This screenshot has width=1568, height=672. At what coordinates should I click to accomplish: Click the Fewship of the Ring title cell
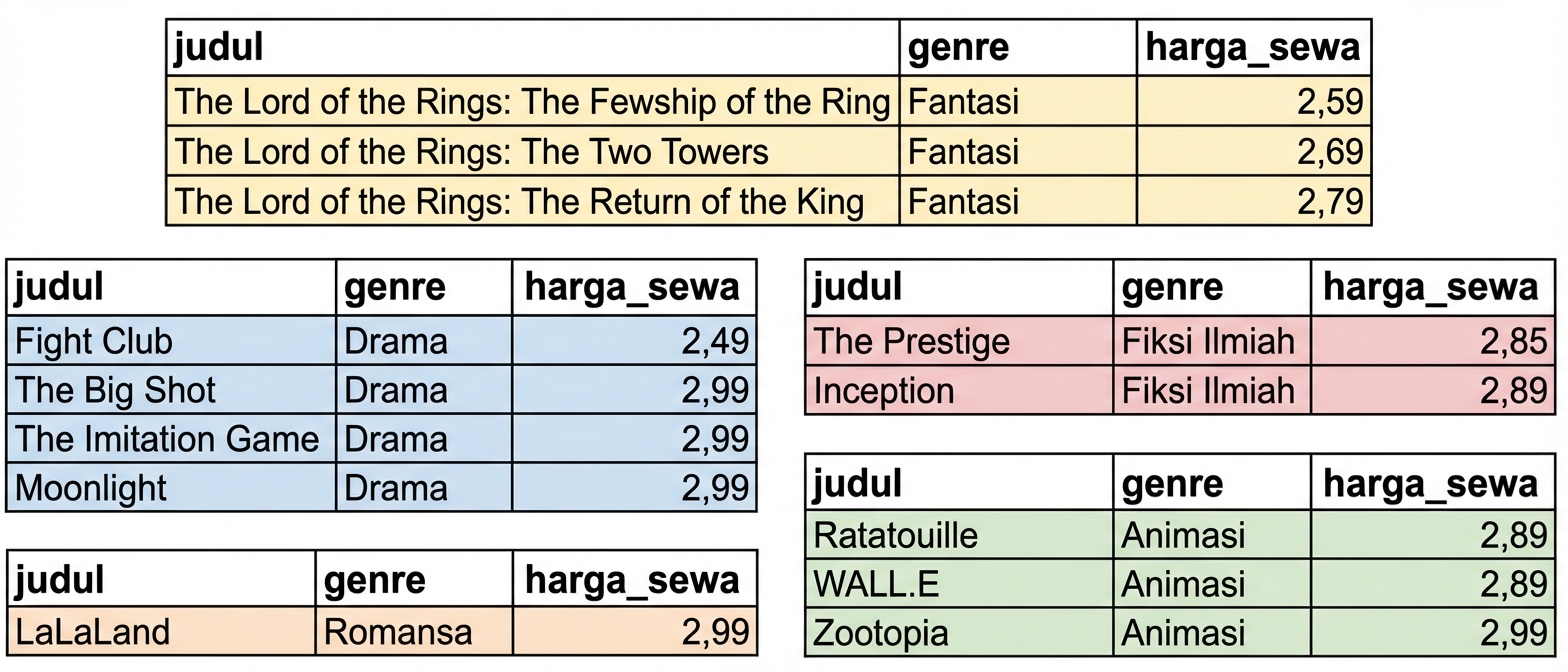click(532, 102)
